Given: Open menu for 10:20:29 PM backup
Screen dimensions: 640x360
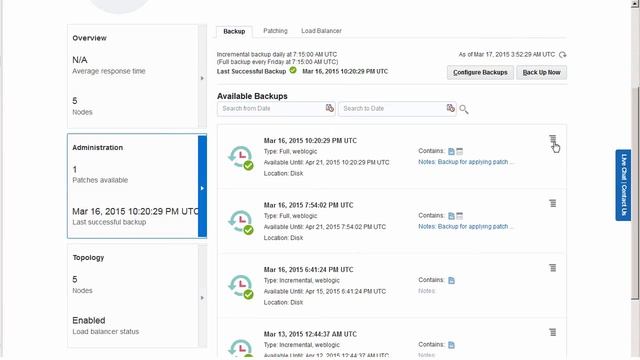Looking at the screenshot, I should [552, 139].
